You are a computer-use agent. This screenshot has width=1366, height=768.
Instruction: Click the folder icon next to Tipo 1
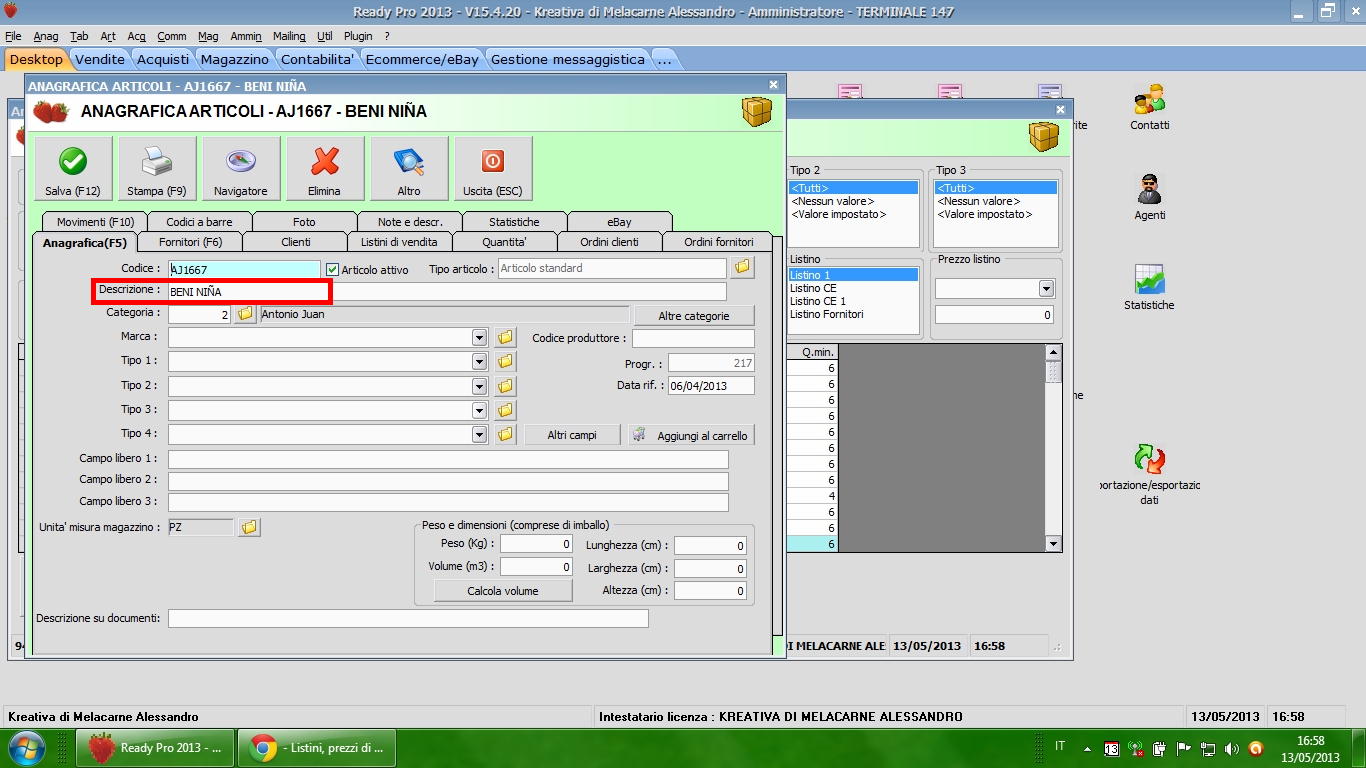pyautogui.click(x=505, y=361)
